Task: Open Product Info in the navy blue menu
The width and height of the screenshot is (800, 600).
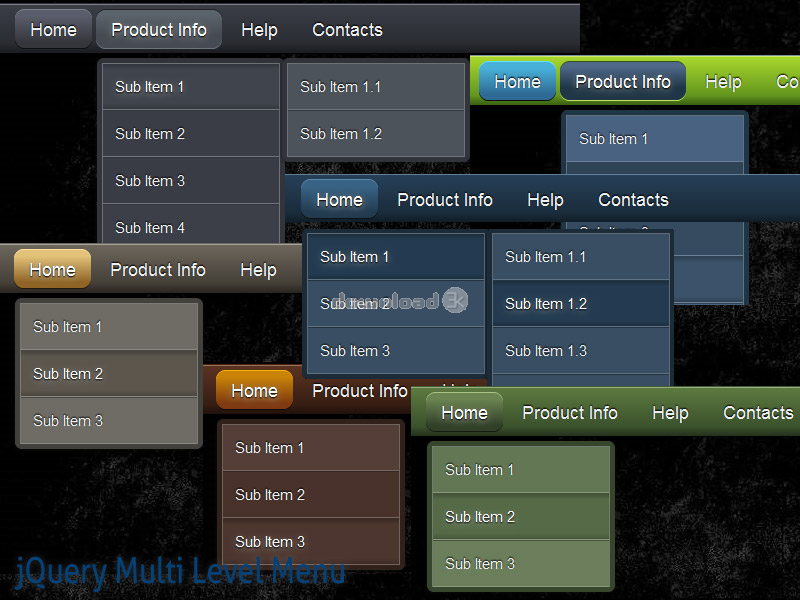Action: point(445,199)
